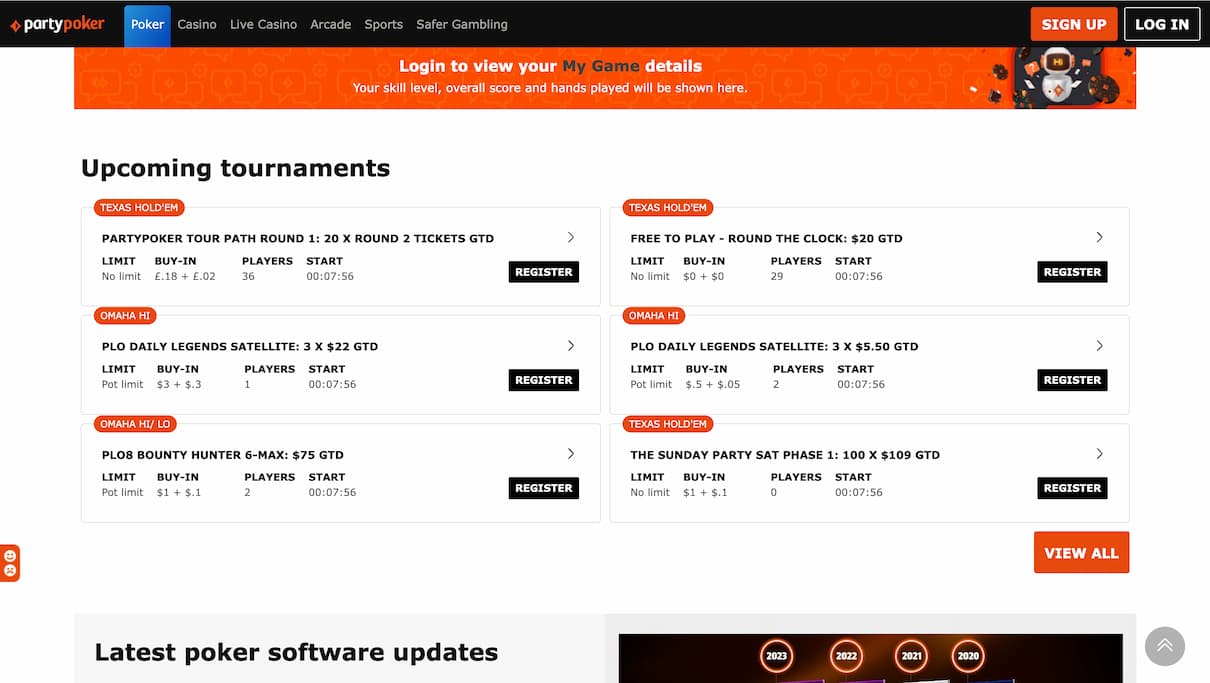Open the Casino menu item
Viewport: 1210px width, 683px height.
(197, 24)
